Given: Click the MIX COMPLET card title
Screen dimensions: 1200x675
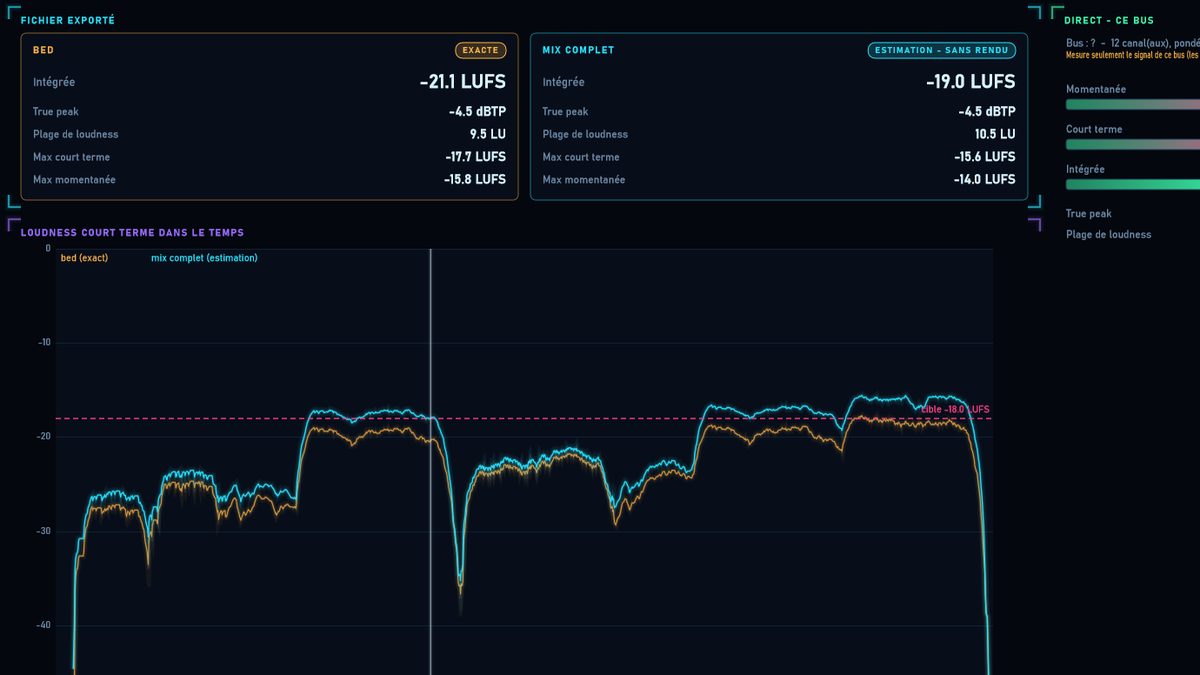Looking at the screenshot, I should 578,50.
